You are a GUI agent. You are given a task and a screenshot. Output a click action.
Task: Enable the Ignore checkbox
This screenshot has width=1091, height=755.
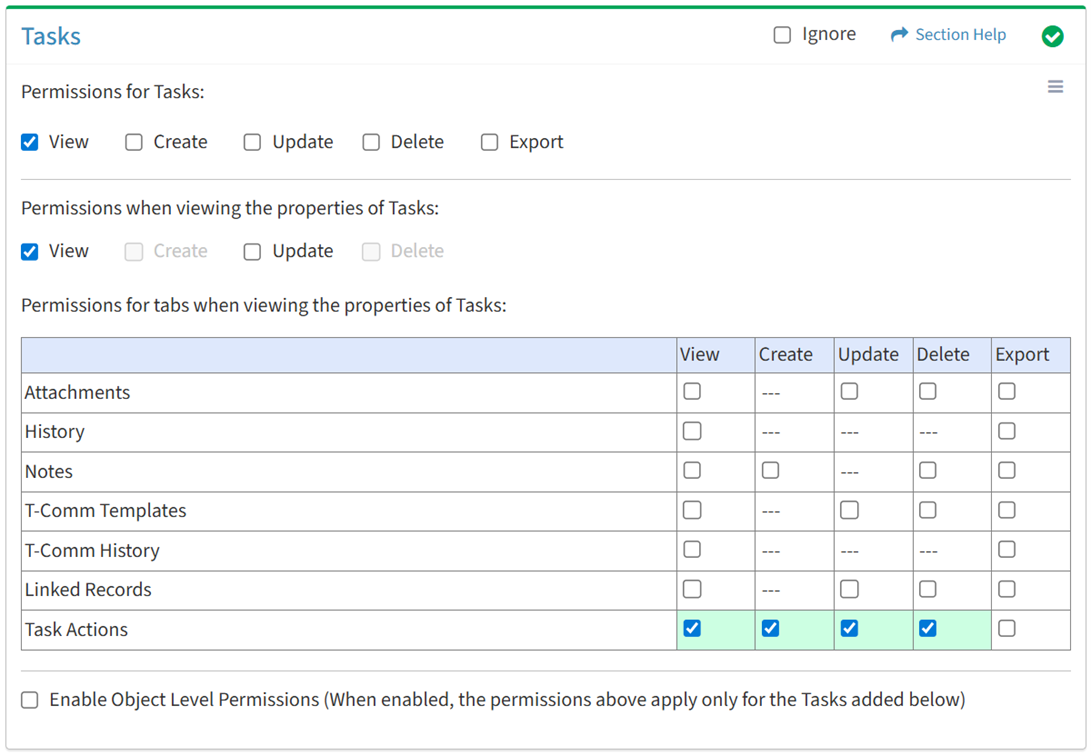click(x=782, y=35)
